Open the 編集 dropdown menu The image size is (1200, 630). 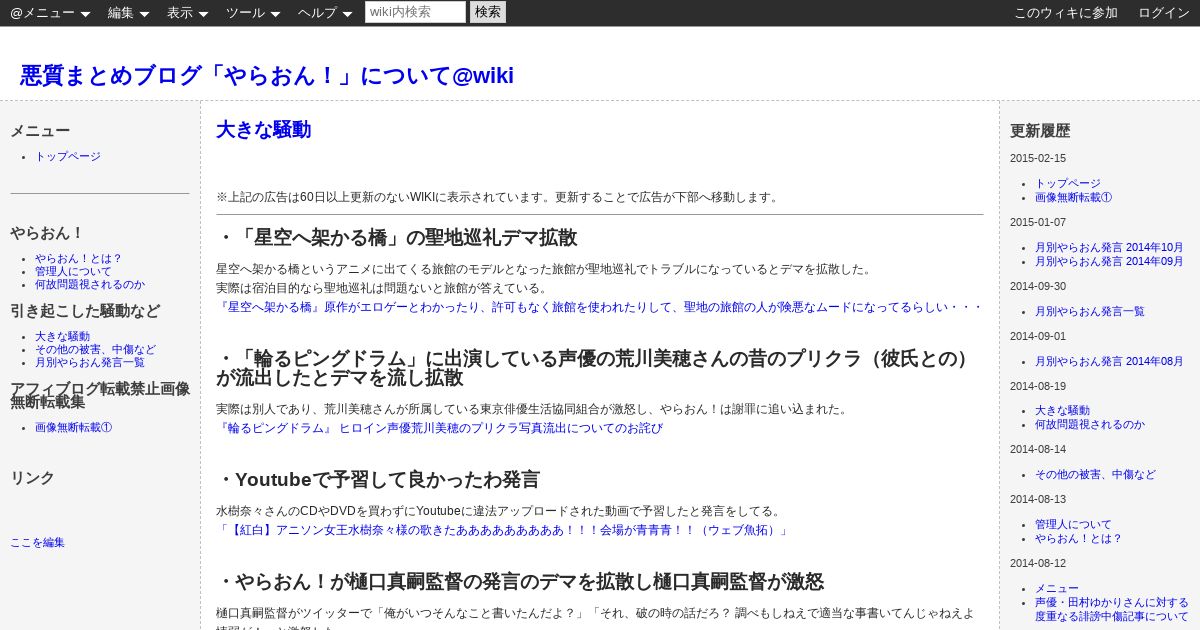(x=129, y=13)
